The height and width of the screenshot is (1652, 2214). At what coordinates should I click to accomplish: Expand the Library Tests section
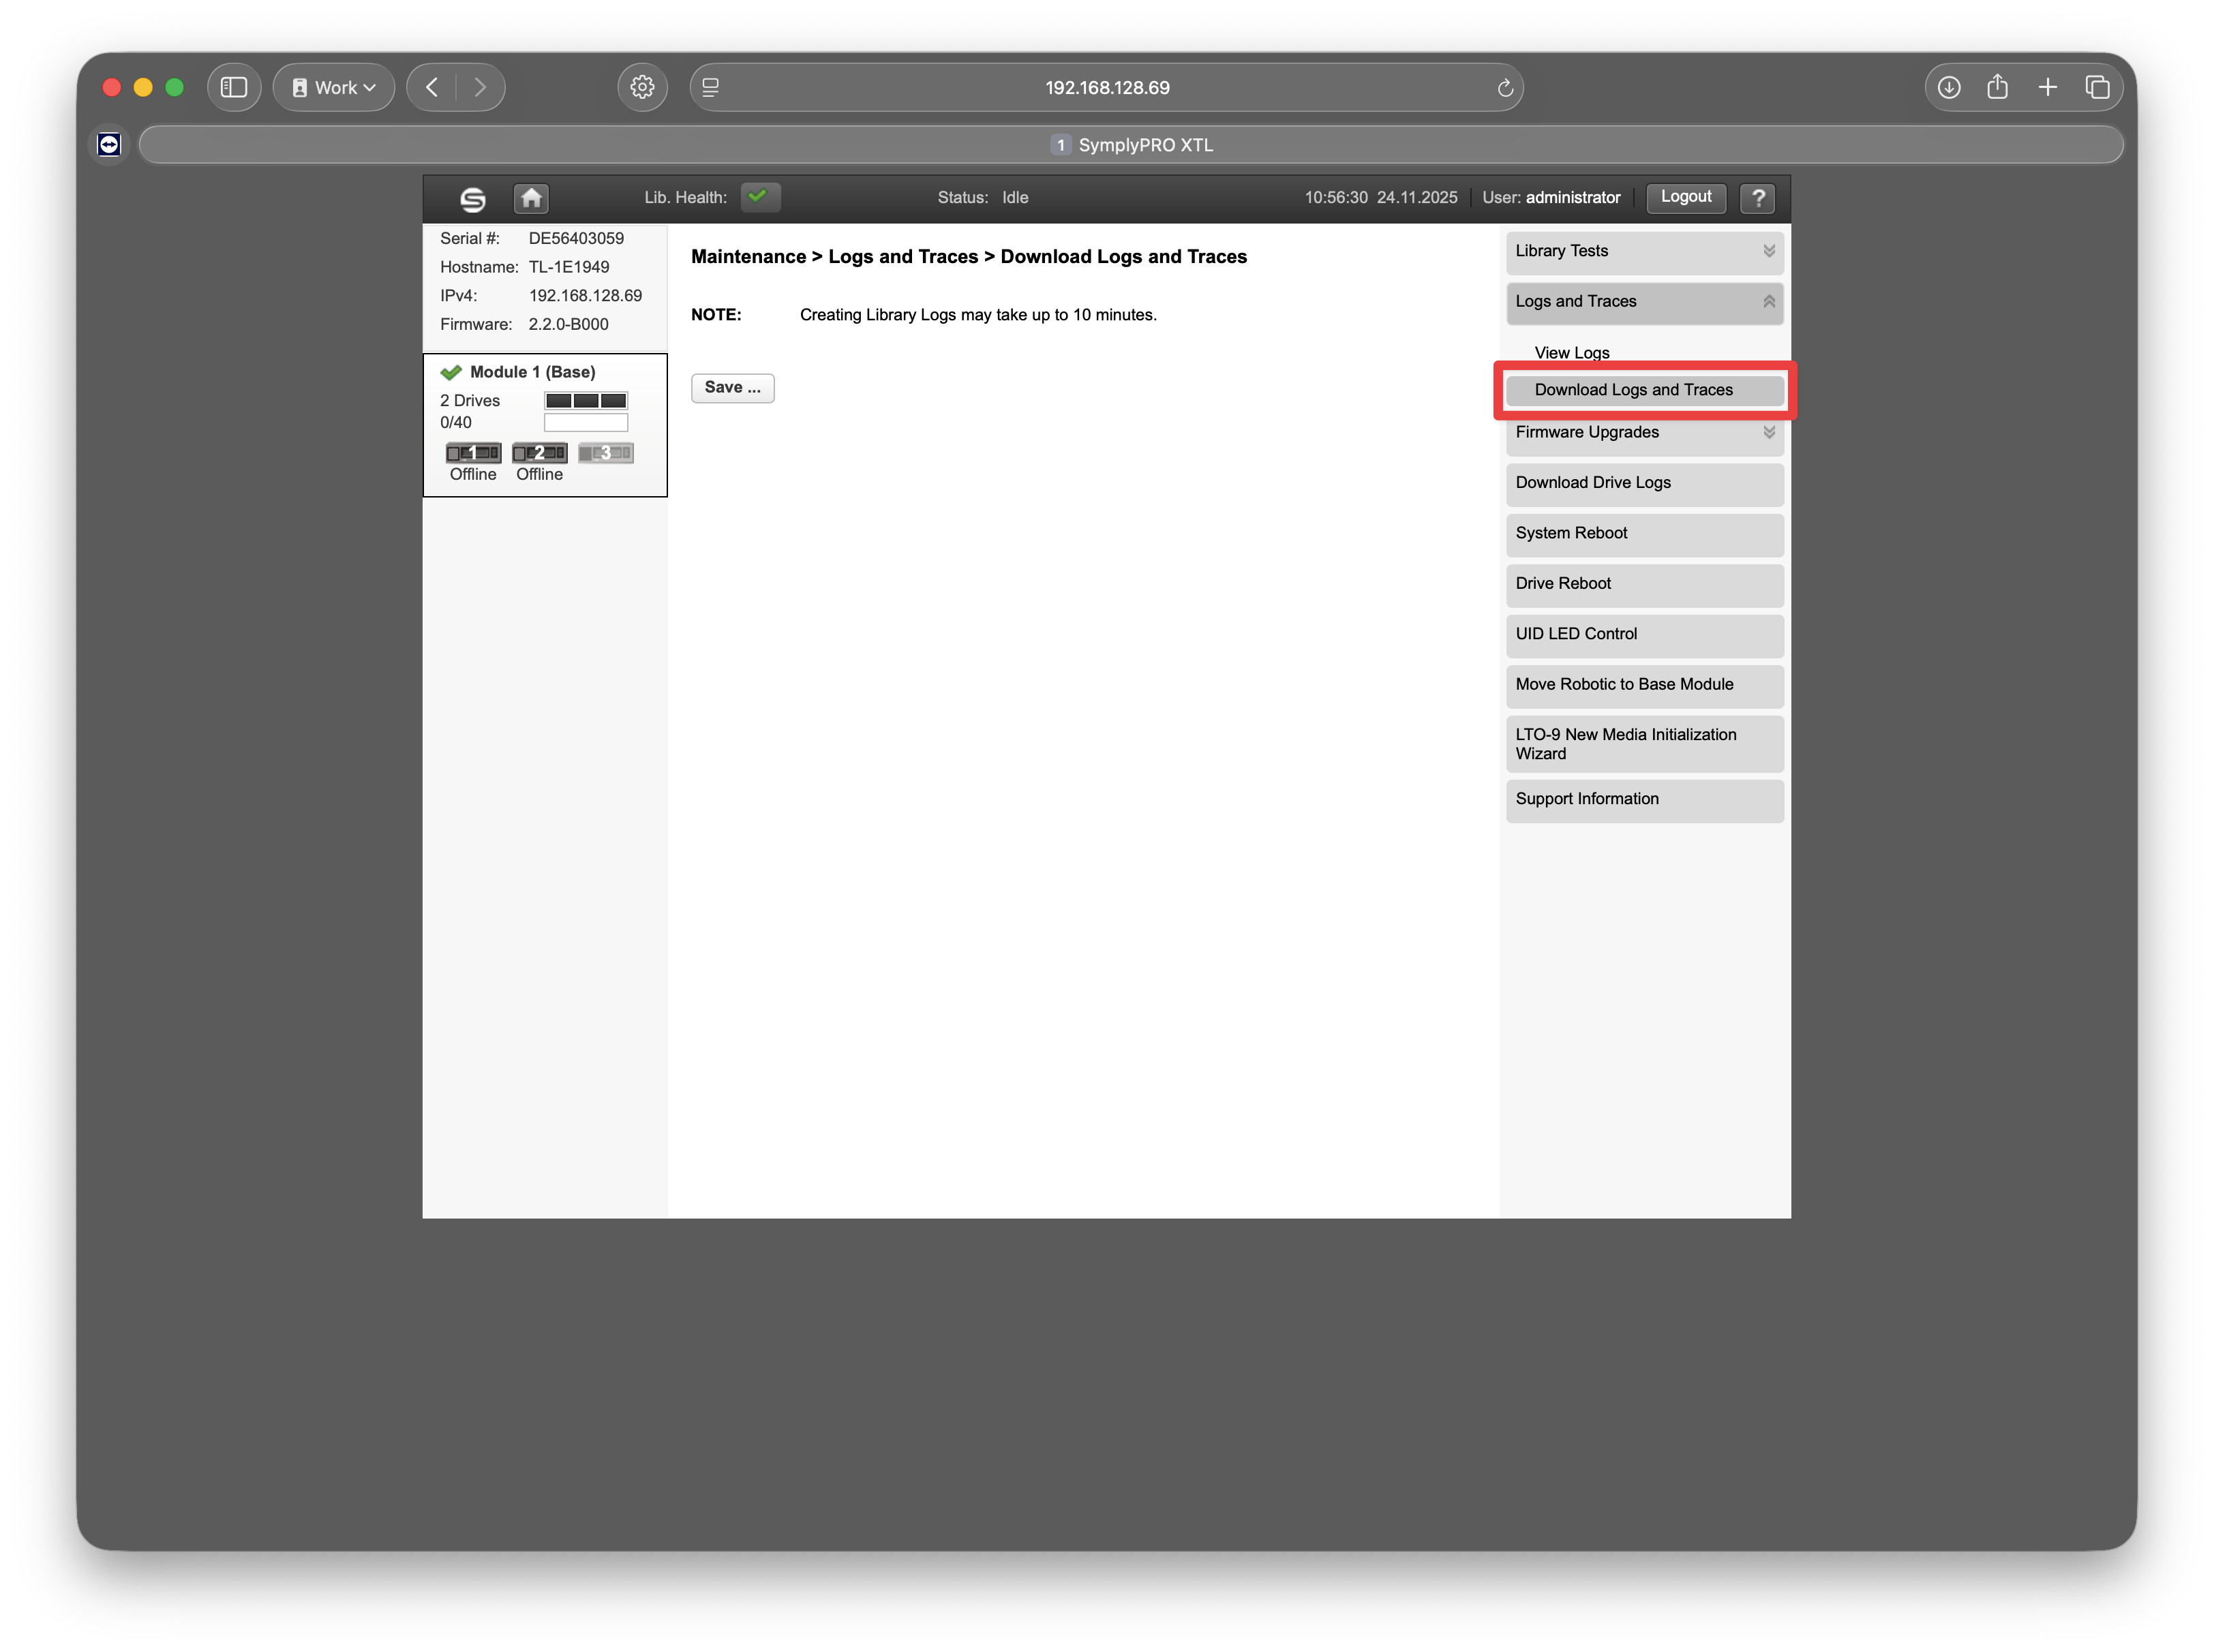tap(1644, 252)
